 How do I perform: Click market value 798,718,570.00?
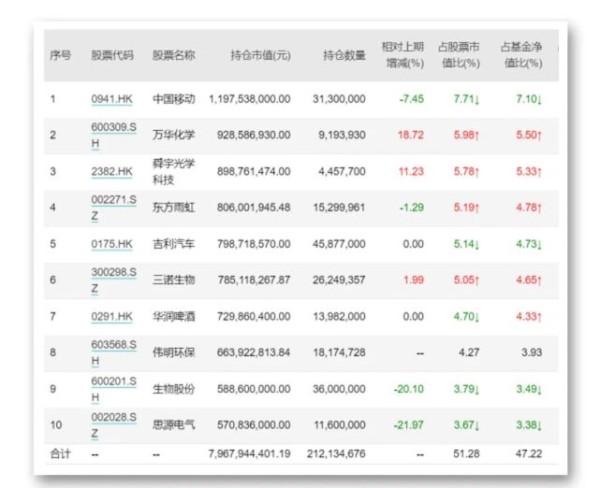tap(254, 244)
